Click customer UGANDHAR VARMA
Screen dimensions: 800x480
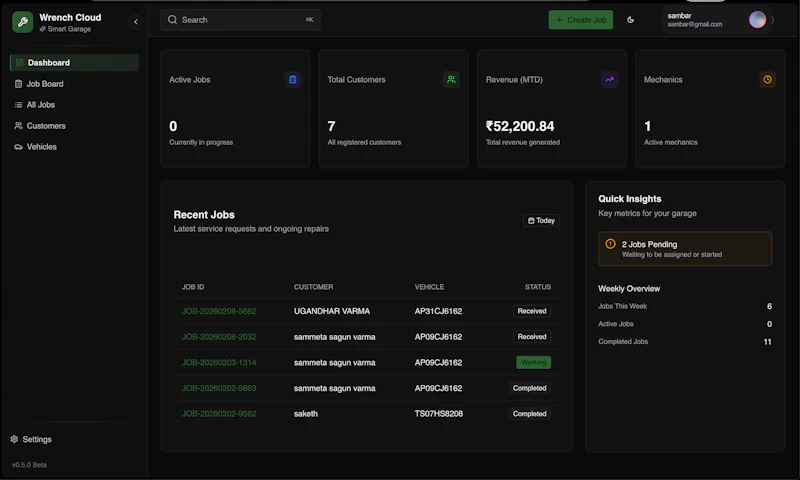click(332, 311)
